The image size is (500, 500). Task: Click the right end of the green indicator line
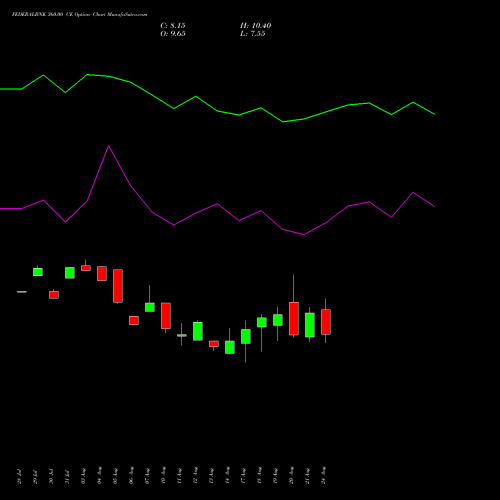[x=434, y=114]
